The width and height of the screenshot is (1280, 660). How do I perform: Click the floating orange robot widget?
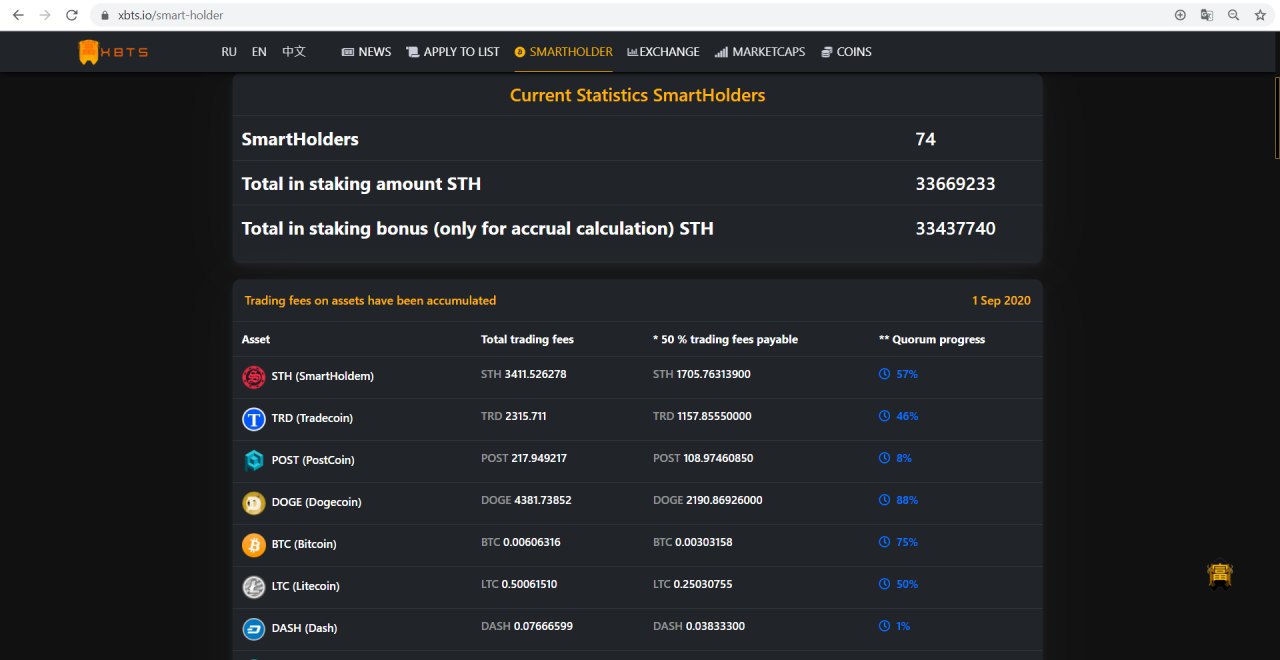[1219, 575]
